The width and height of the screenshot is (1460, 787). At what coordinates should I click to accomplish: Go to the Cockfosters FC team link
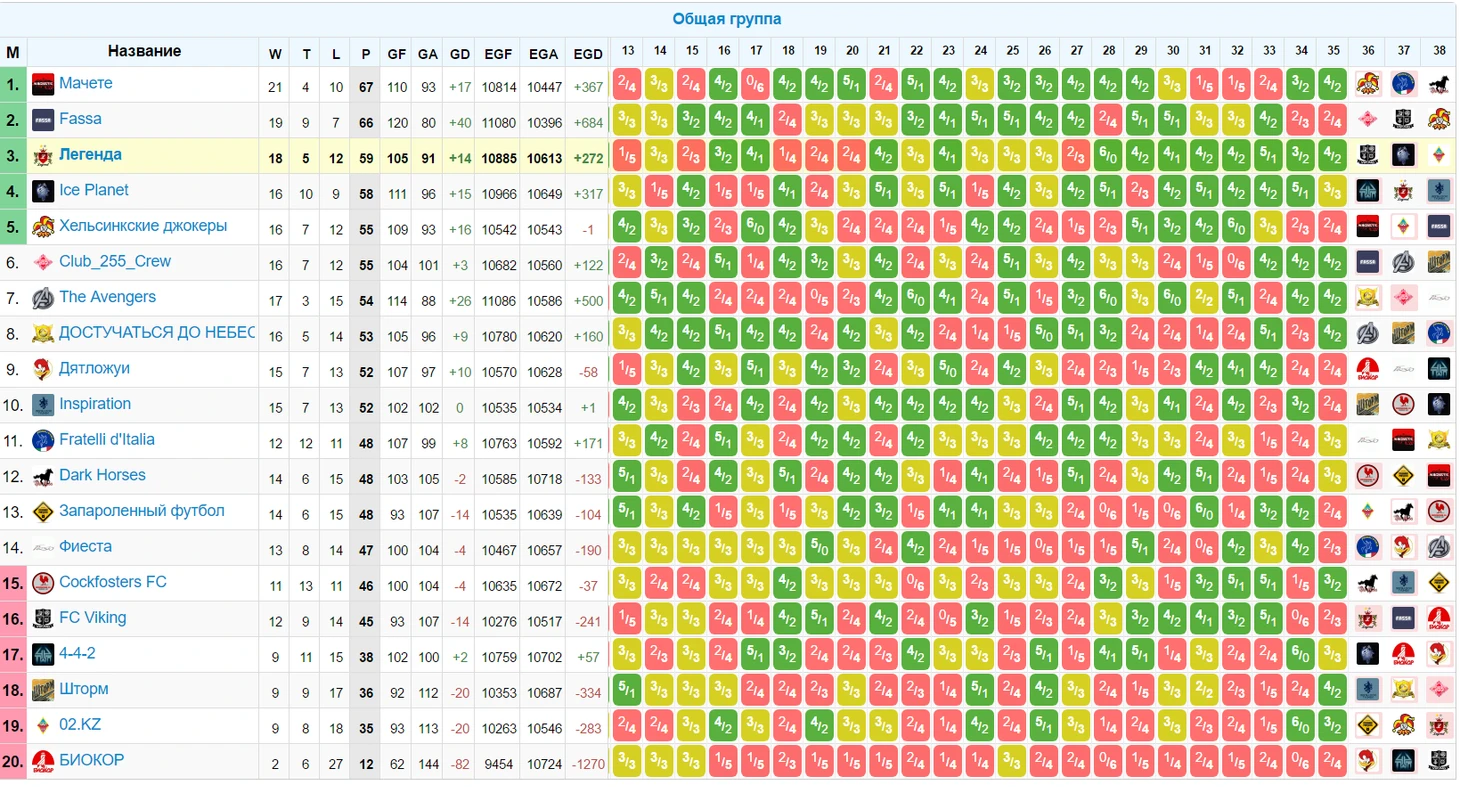click(113, 582)
